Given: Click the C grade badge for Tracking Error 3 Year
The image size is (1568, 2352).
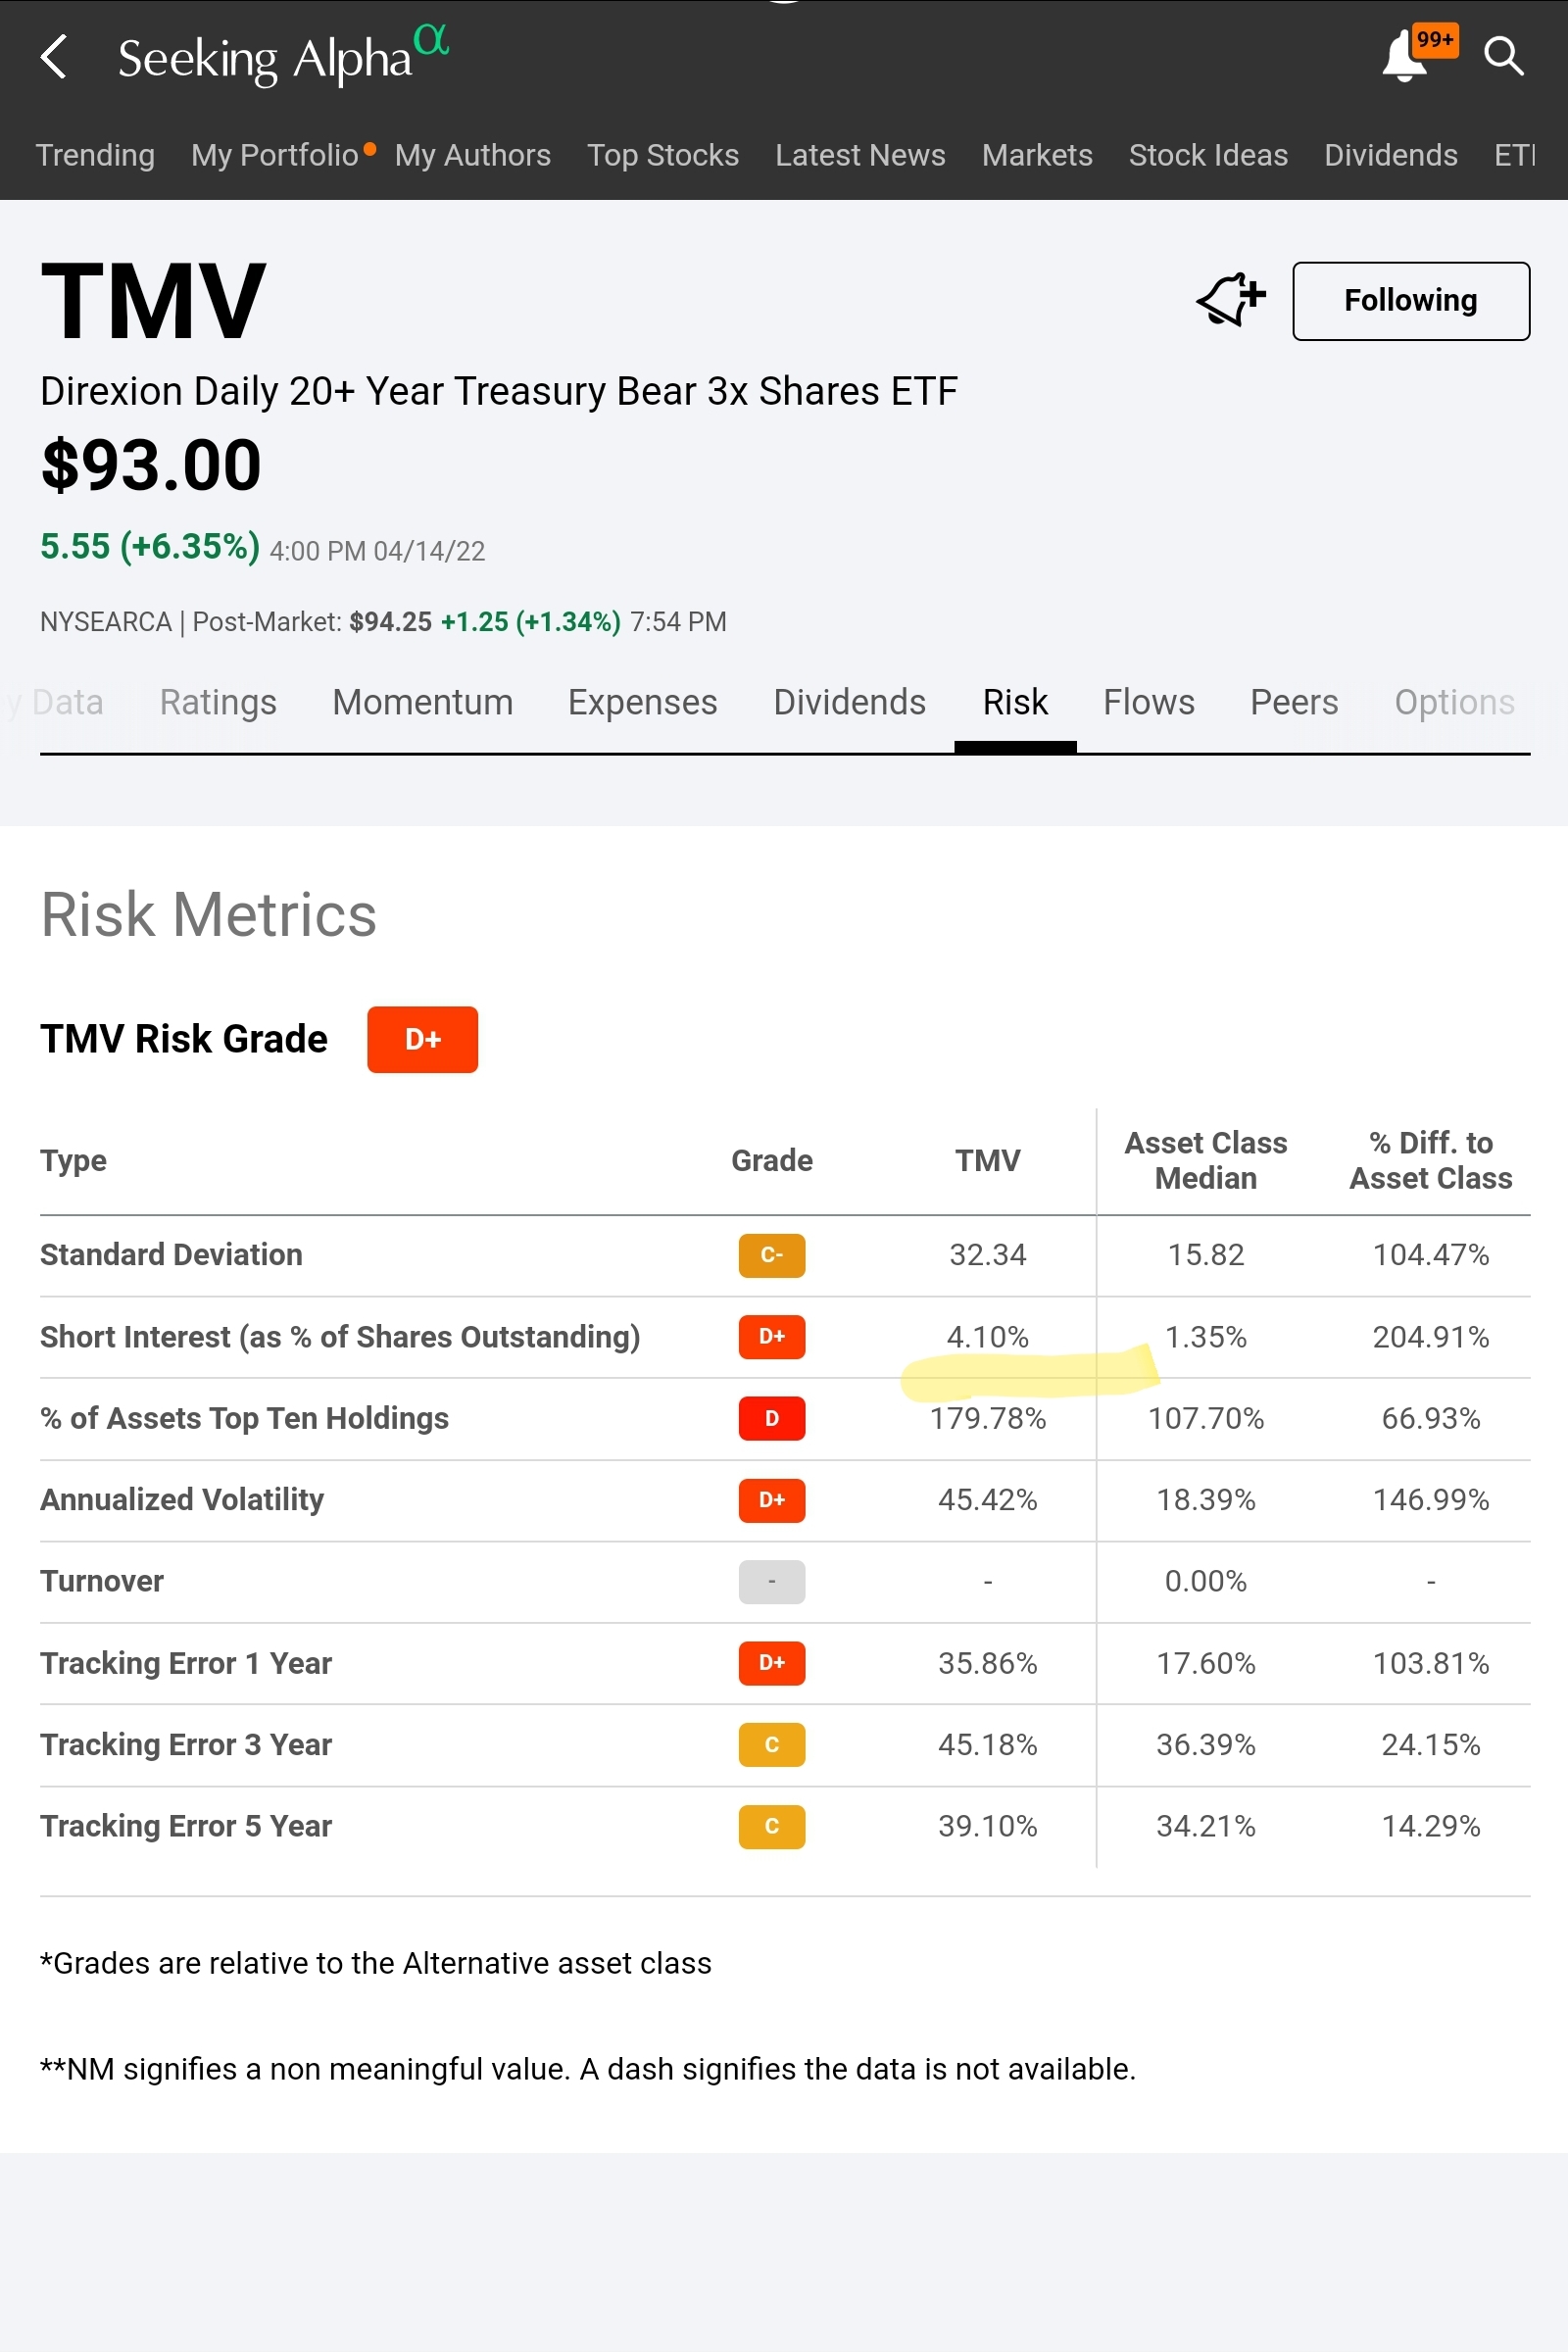Looking at the screenshot, I should 771,1745.
